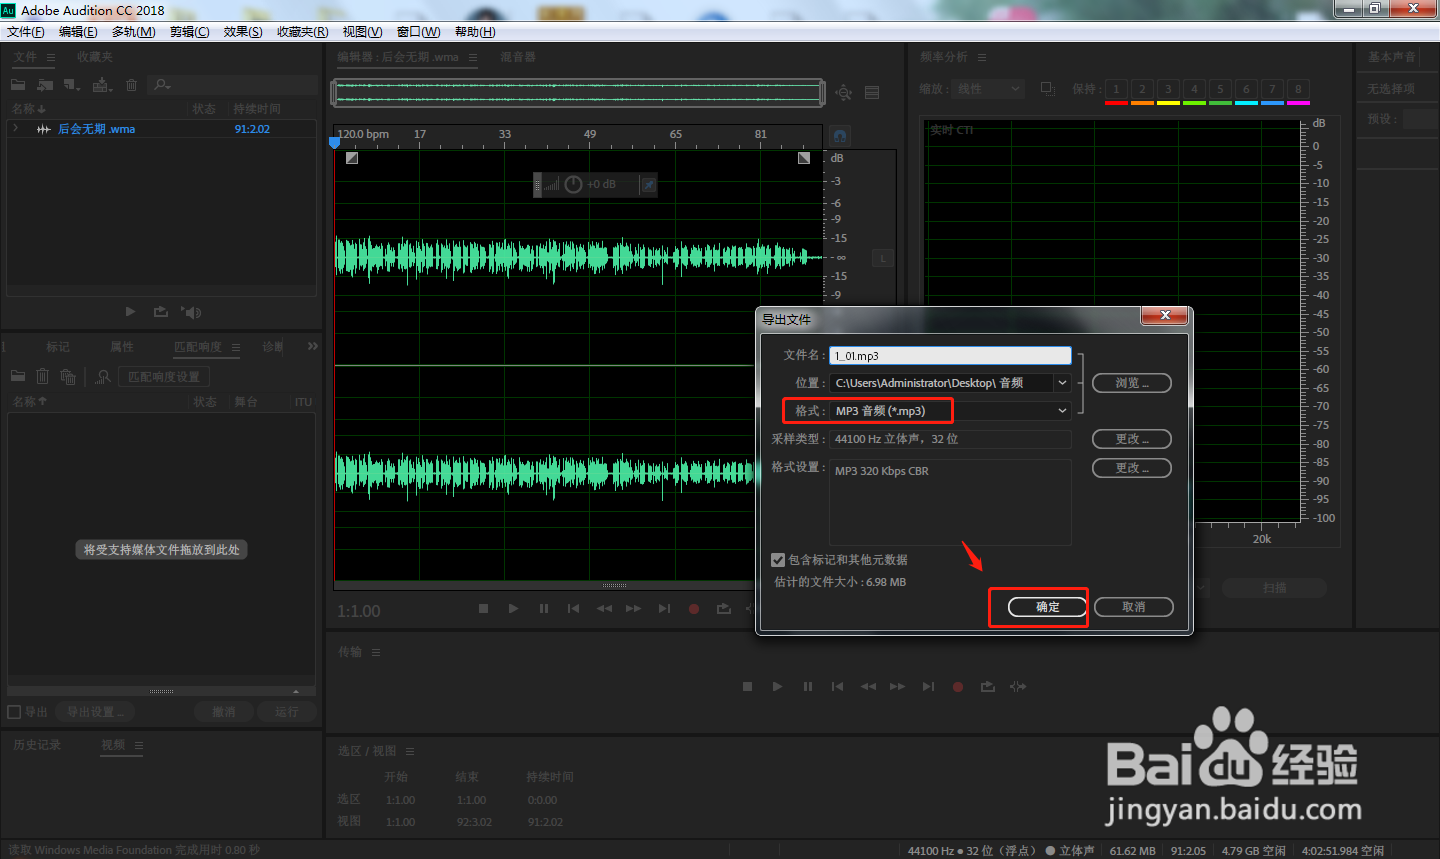Toggle the 包含标记和其他元数据 checkbox
Image resolution: width=1440 pixels, height=859 pixels.
(778, 560)
